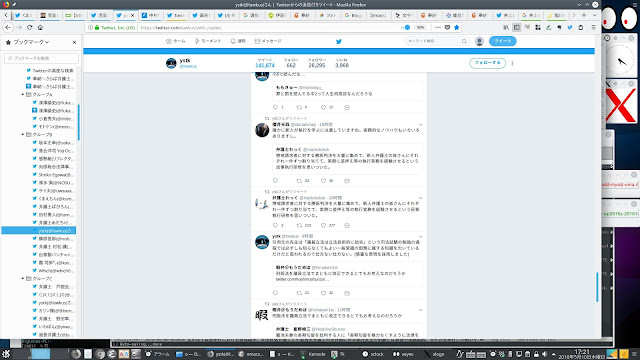640x360 pixels.
Task: Click the page vertical scrollbar thumb
Action: tap(597, 287)
